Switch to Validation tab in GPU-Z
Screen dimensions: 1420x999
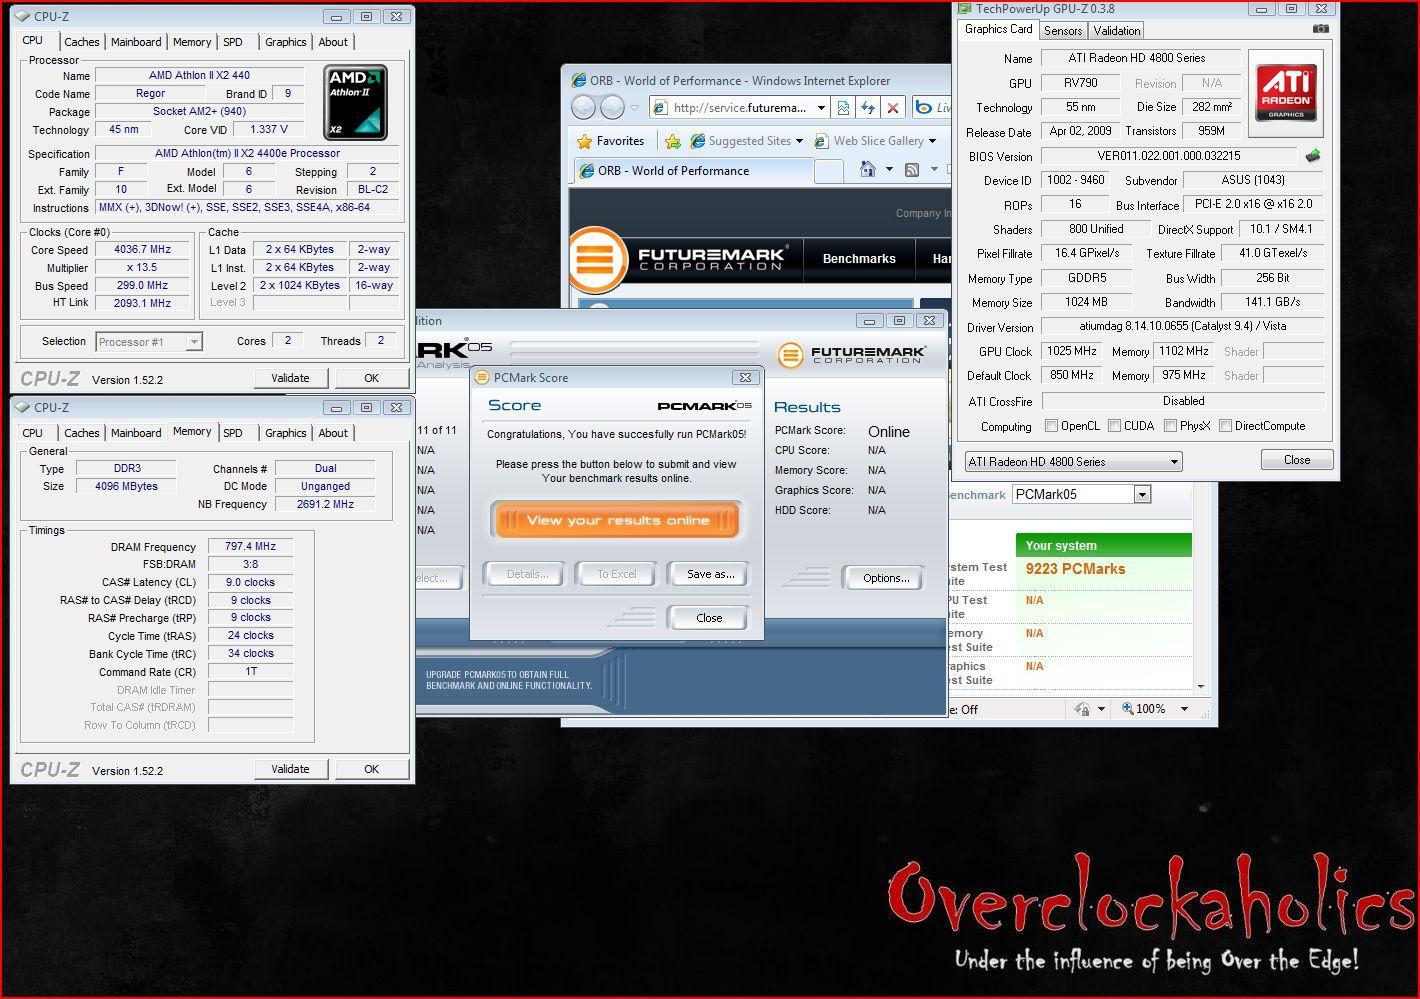coord(1117,31)
